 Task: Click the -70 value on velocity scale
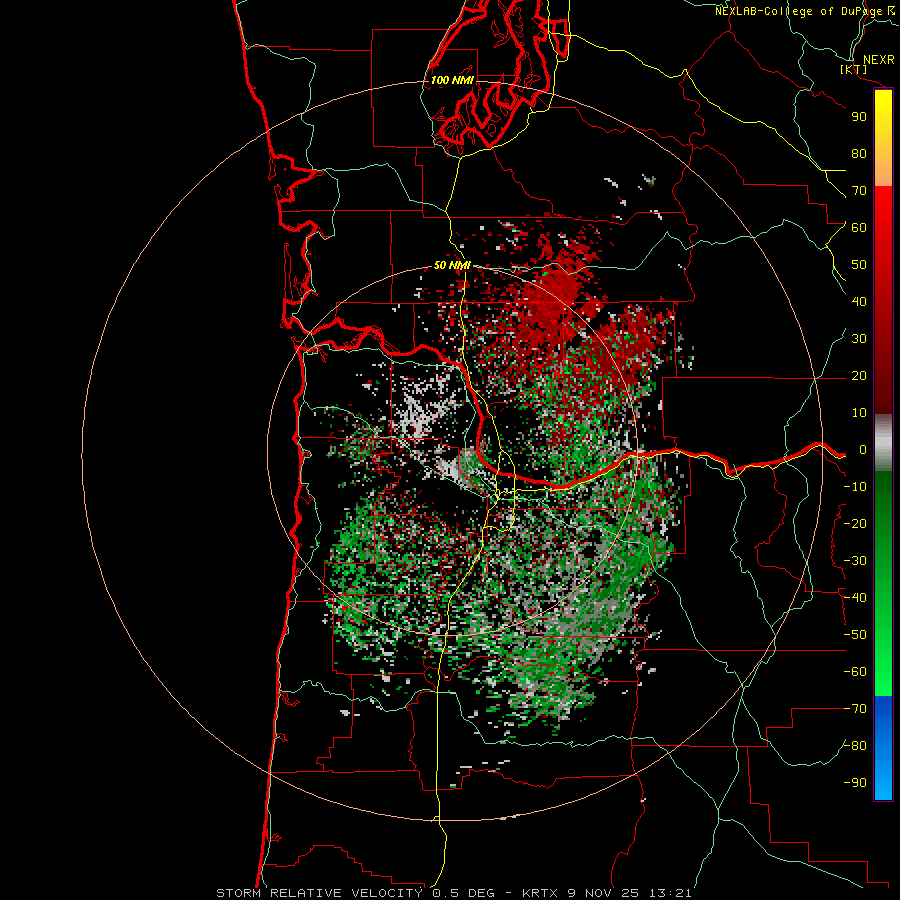855,709
